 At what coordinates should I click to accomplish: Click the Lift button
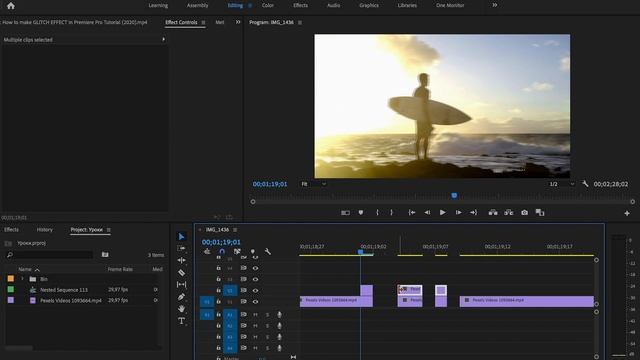493,212
